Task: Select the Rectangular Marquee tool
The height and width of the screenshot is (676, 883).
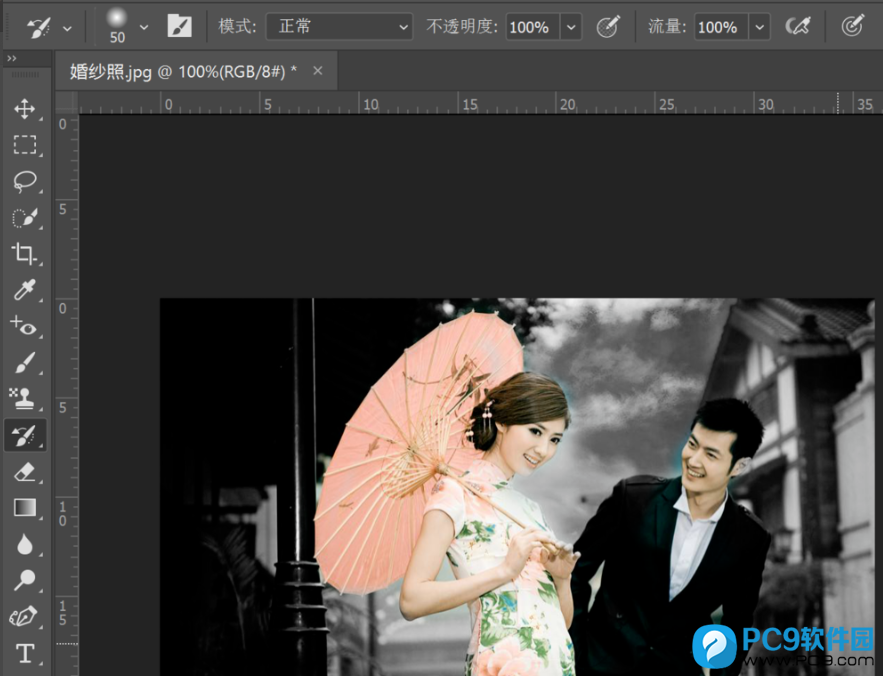Action: [x=25, y=145]
